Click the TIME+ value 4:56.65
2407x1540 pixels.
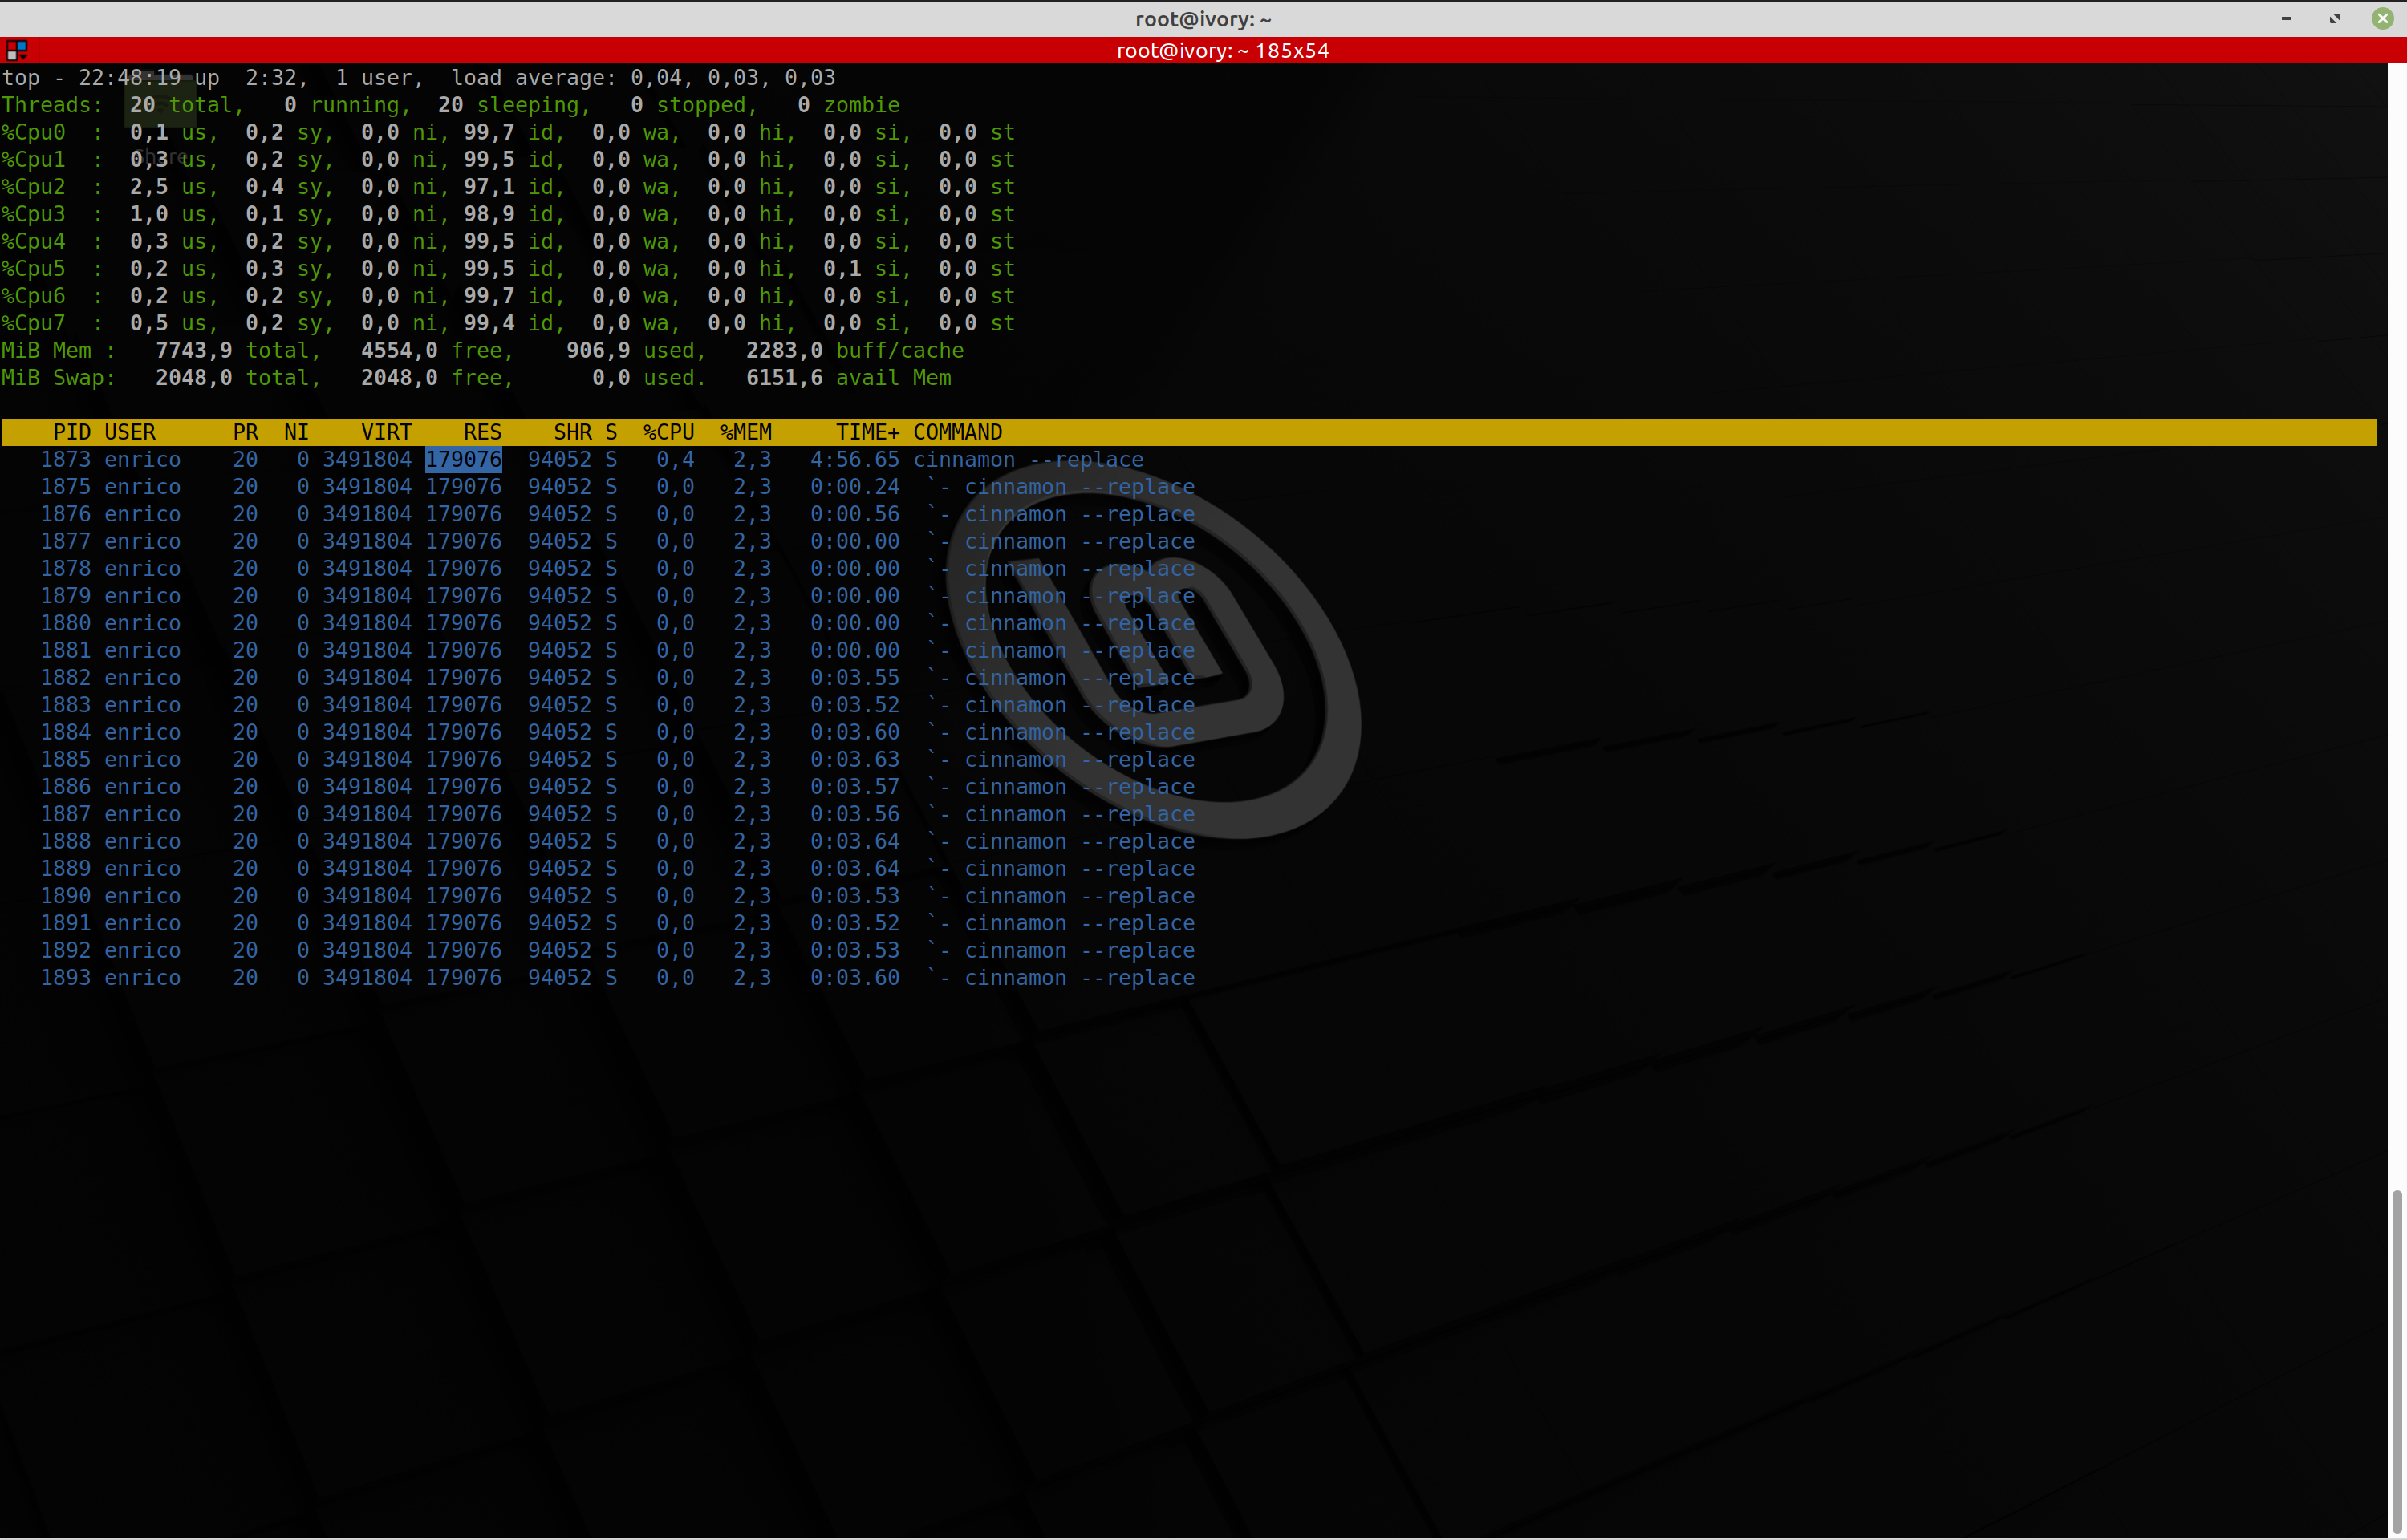point(855,460)
